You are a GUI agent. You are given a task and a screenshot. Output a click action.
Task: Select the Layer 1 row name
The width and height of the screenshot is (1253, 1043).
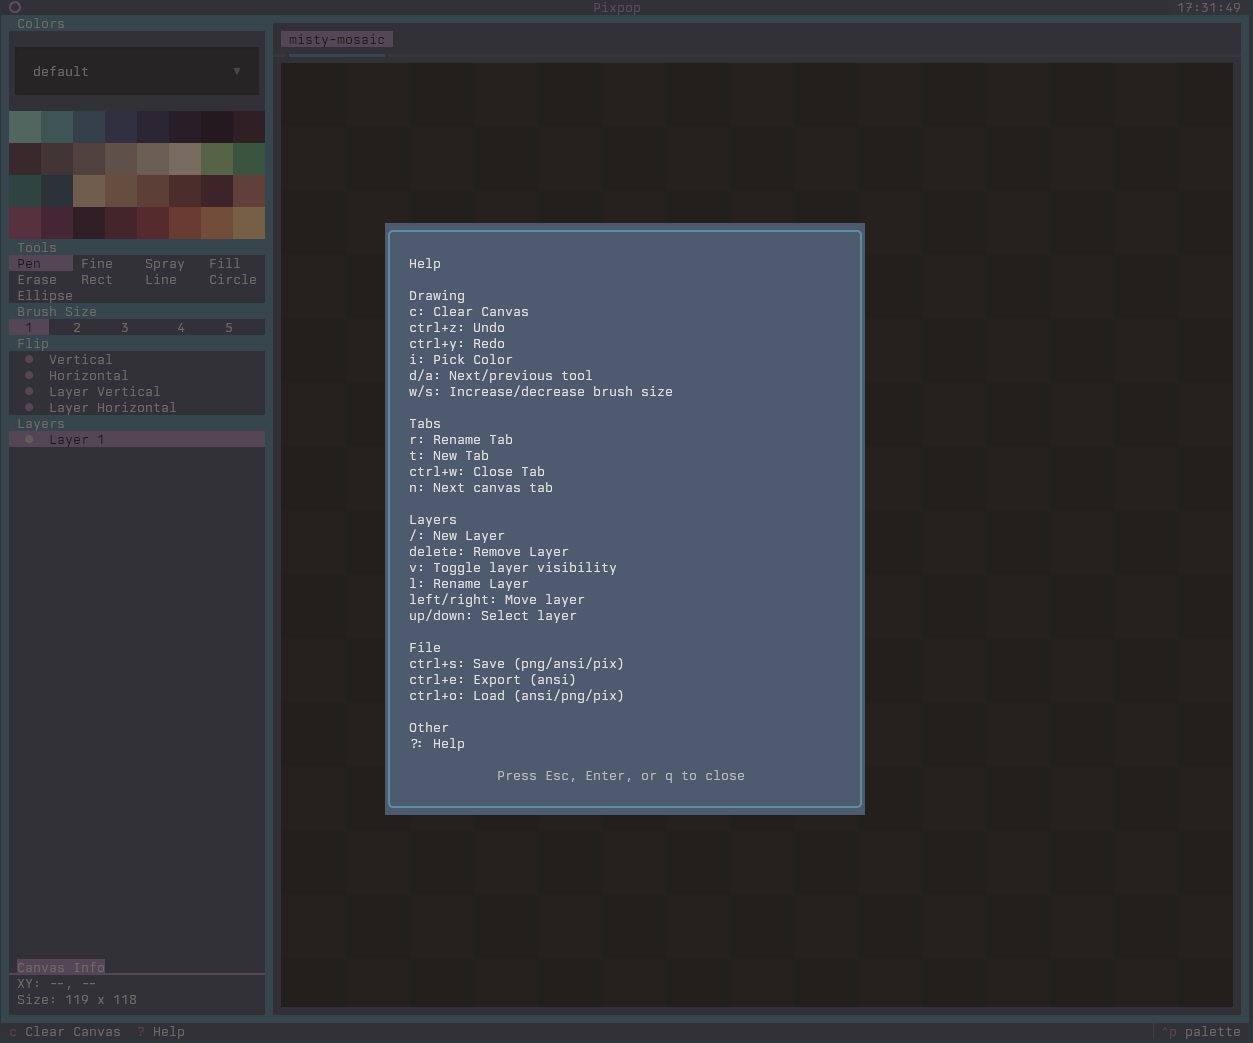77,440
